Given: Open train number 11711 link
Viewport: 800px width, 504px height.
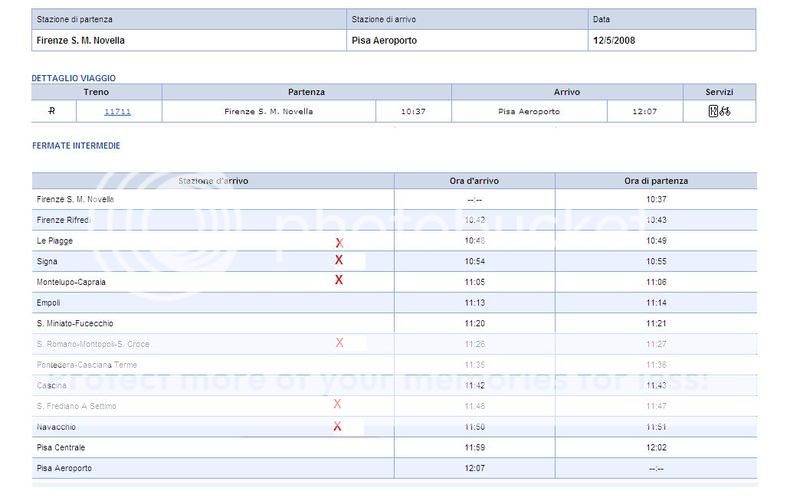Looking at the screenshot, I should point(117,111).
